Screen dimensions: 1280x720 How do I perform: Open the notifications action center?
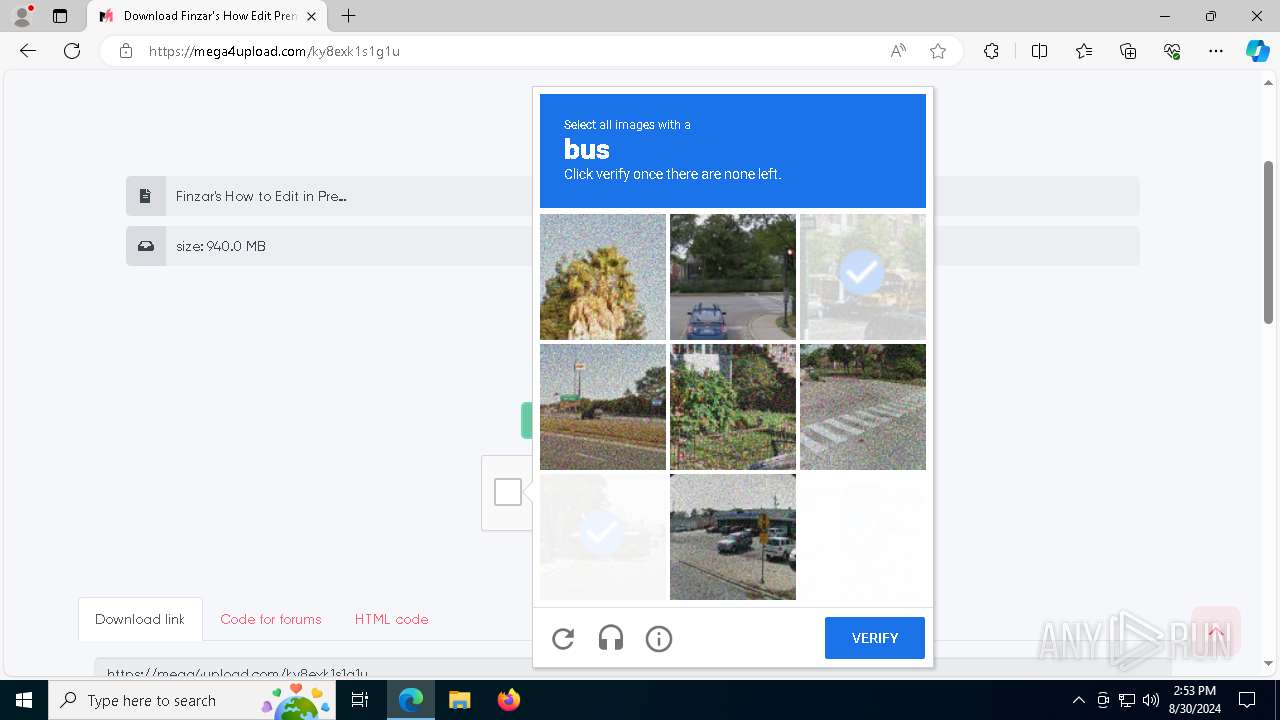1248,700
